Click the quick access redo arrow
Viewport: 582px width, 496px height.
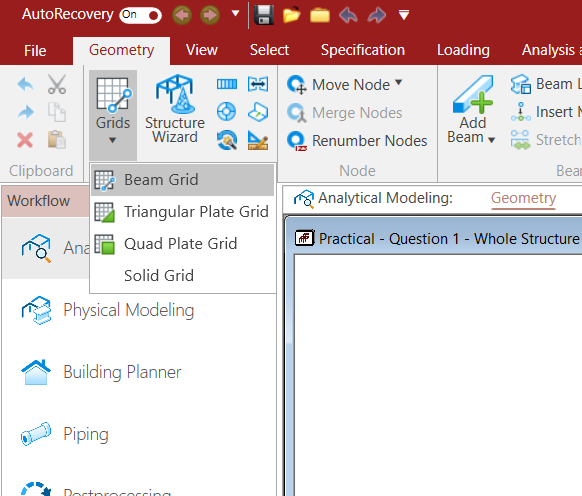pyautogui.click(x=376, y=16)
